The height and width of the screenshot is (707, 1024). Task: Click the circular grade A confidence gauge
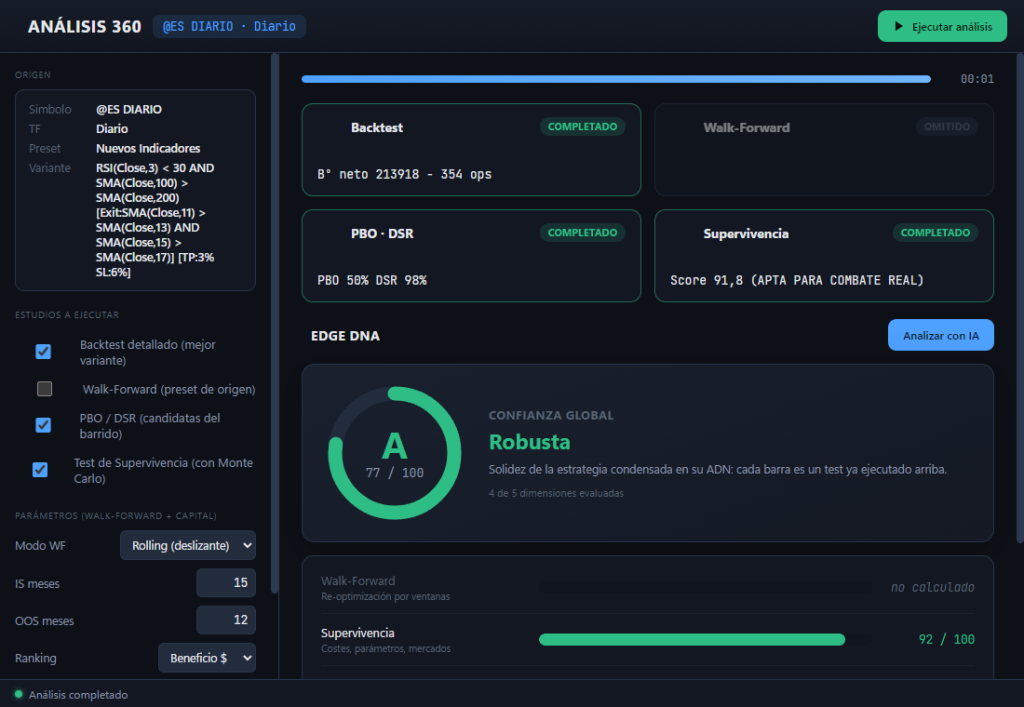(x=394, y=453)
